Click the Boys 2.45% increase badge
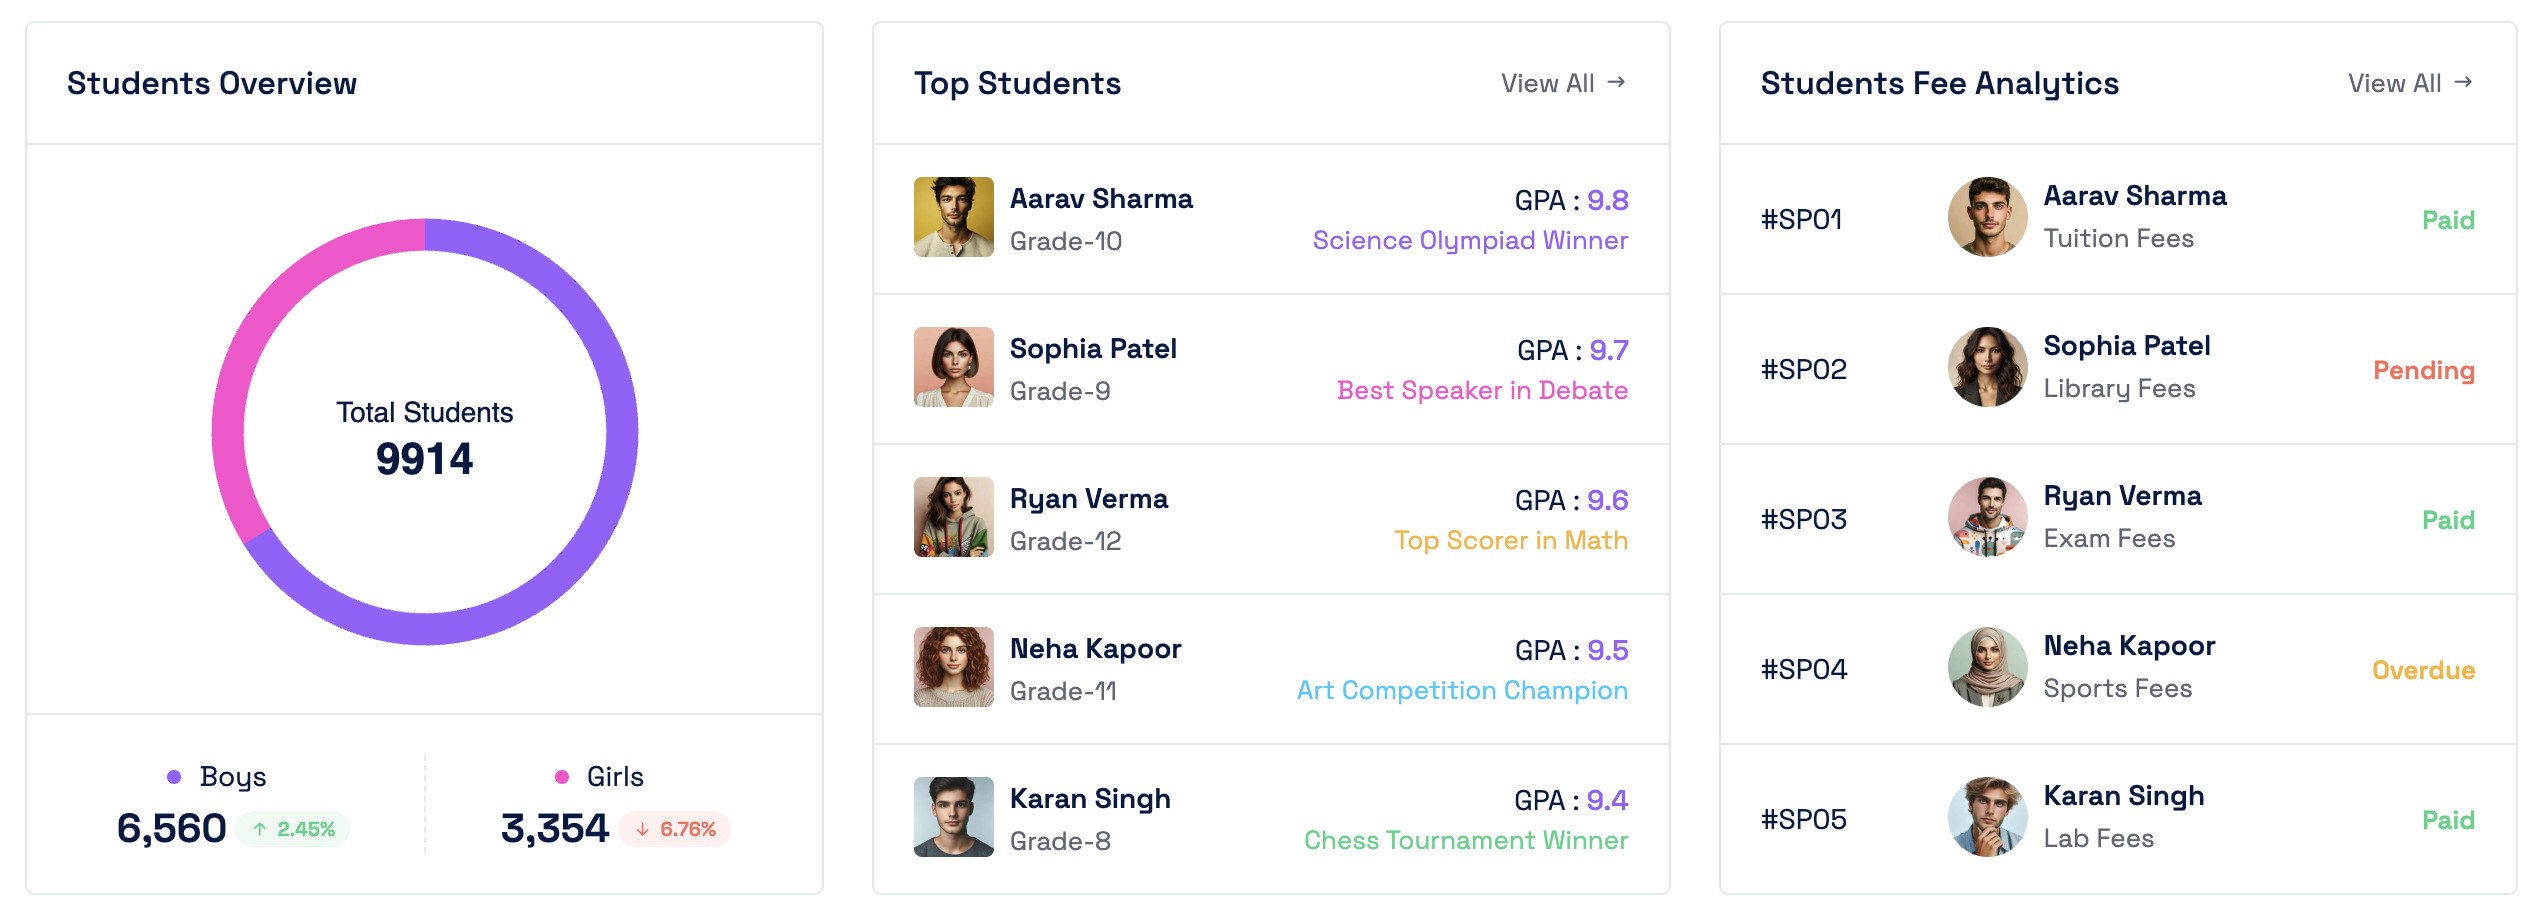 click(293, 829)
